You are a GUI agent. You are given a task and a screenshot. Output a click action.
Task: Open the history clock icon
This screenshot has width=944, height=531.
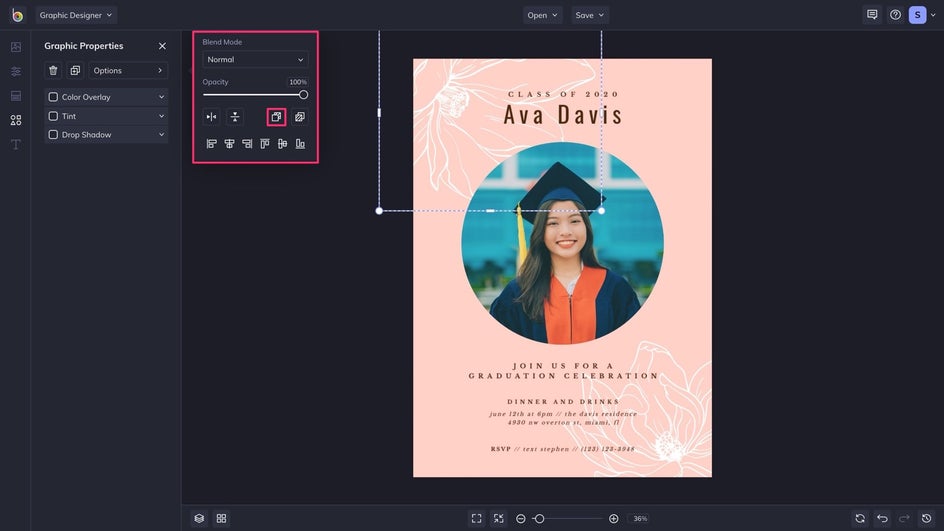[x=927, y=518]
